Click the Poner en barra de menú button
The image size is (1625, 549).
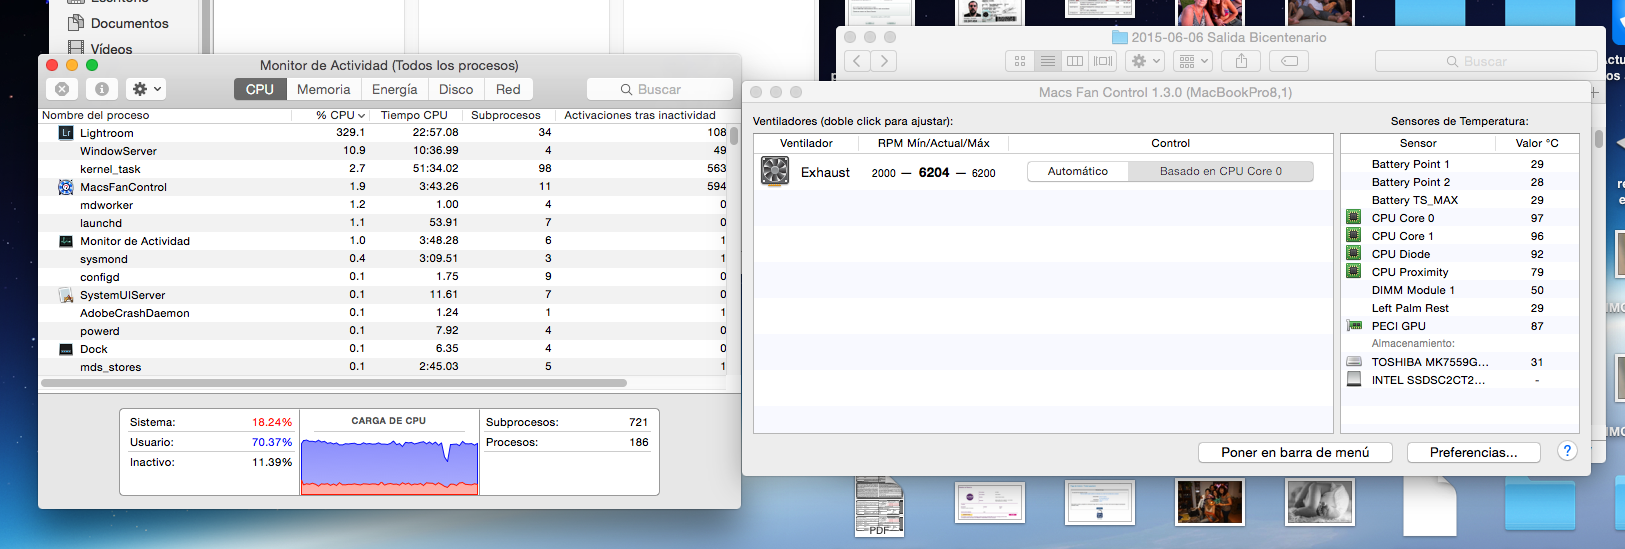pos(1295,452)
